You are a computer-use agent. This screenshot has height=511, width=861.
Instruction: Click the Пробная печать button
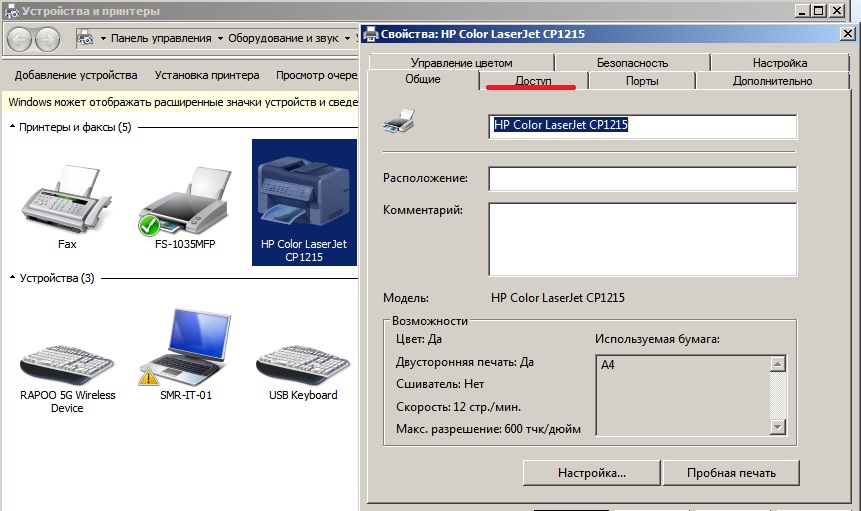[731, 473]
